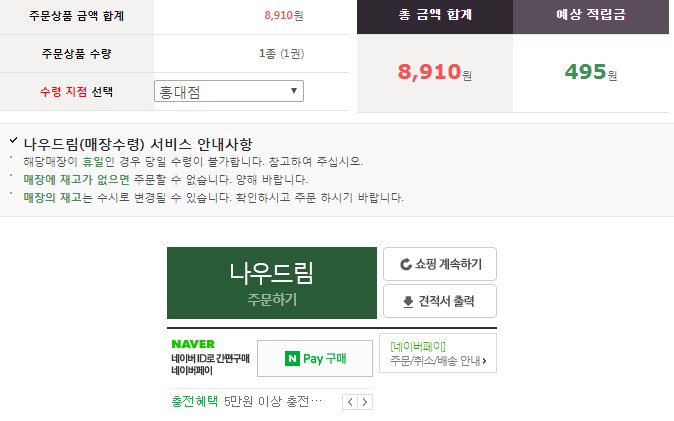
Task: Click the green N logo icon
Action: [292, 359]
